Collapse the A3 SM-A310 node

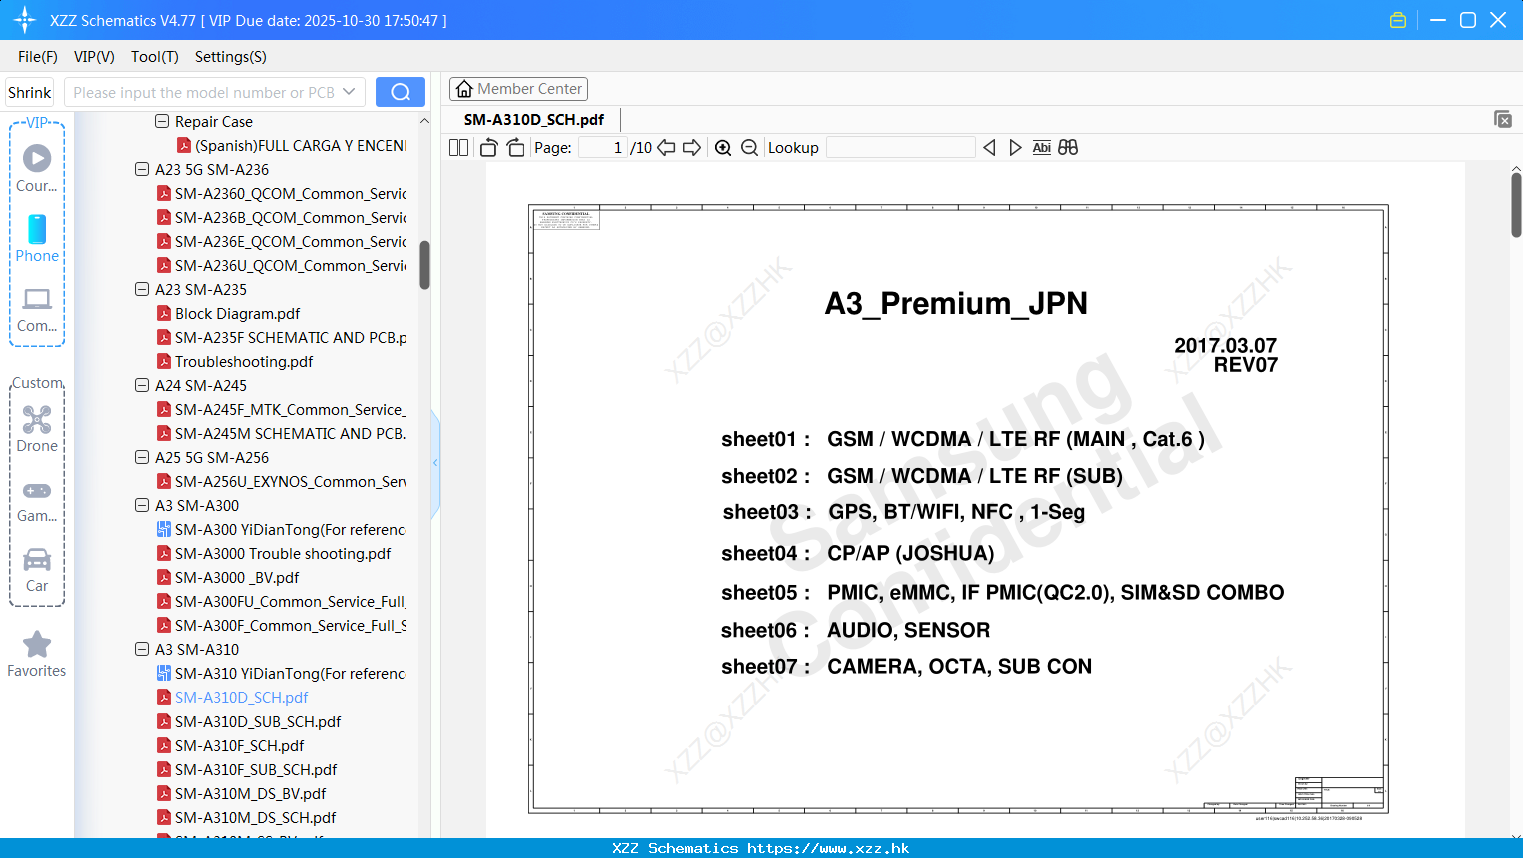coord(142,649)
